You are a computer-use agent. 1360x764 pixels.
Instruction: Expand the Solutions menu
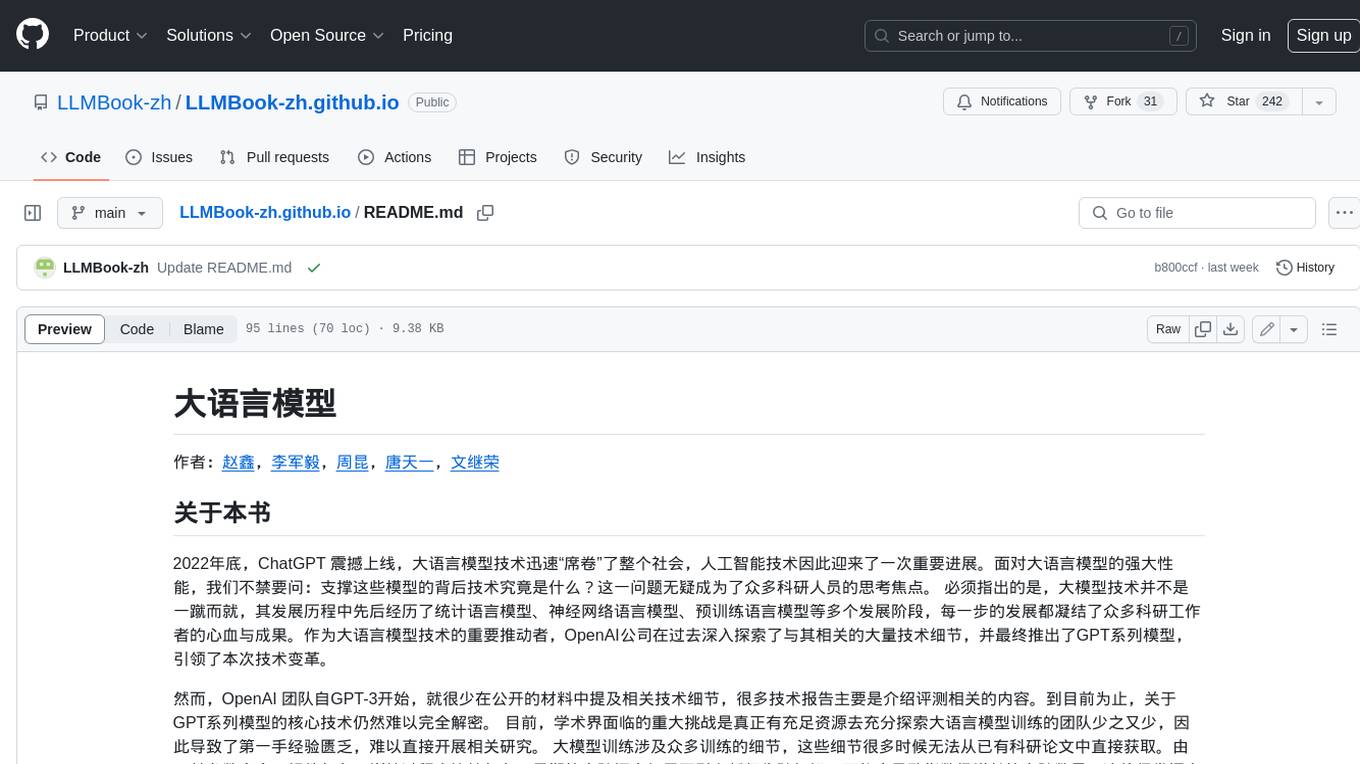[208, 35]
